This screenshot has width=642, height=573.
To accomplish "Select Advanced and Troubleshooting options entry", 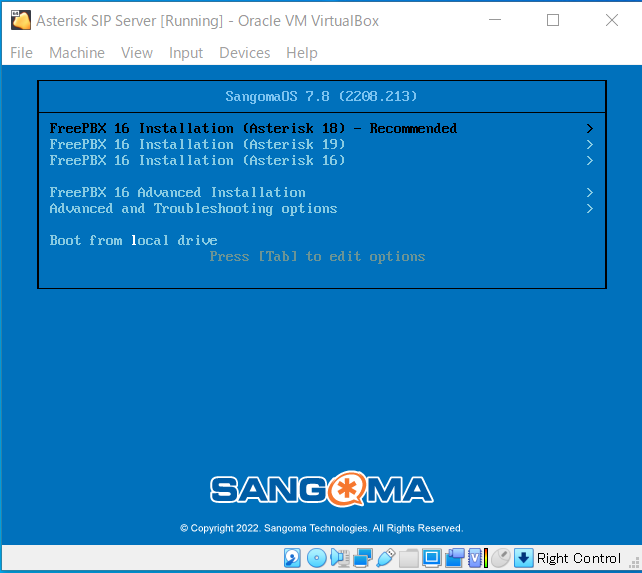I will tap(321, 208).
